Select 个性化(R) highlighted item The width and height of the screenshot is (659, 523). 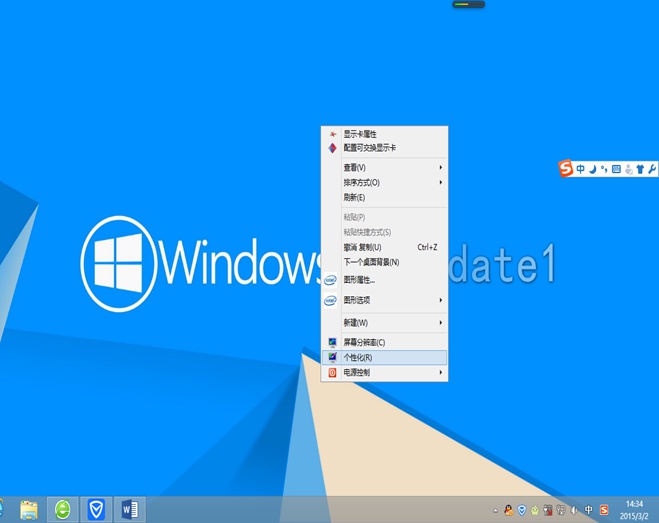384,357
